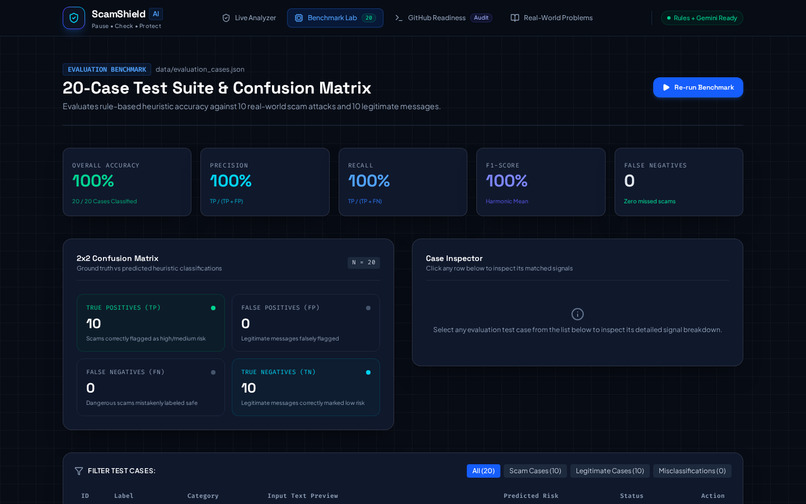Click the AI badge beside ScamShield
Image resolution: width=806 pixels, height=504 pixels.
tap(156, 14)
